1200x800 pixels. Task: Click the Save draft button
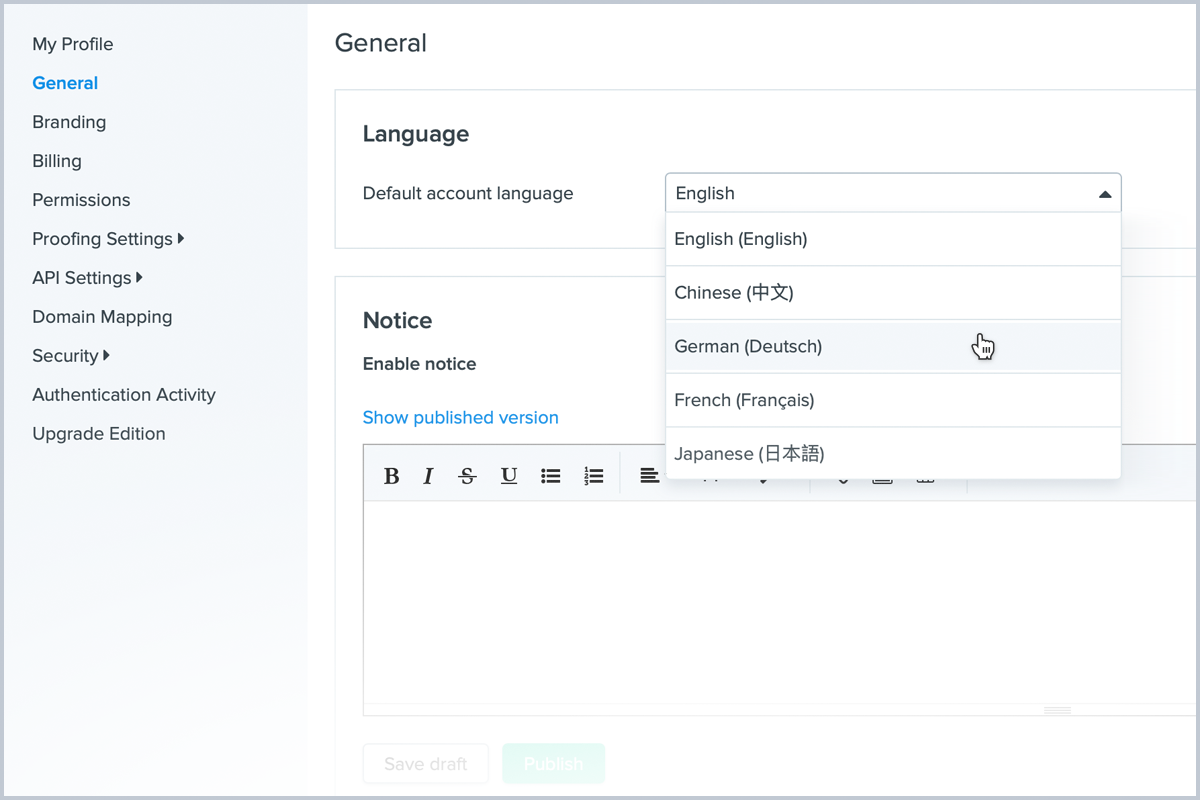click(x=425, y=764)
